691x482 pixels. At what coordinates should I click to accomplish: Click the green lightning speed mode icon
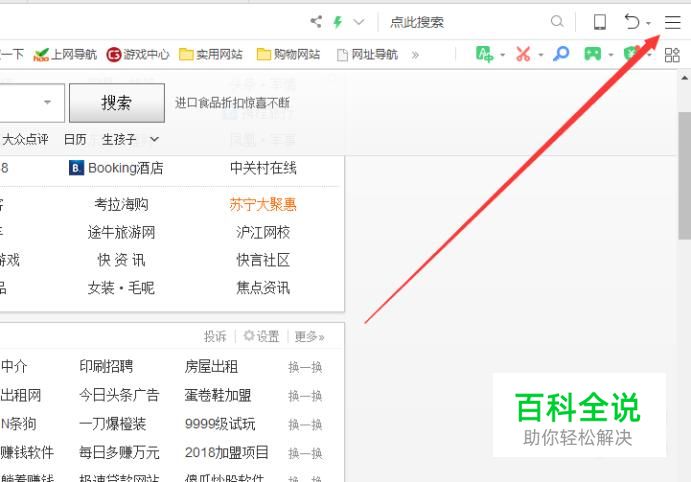tap(338, 22)
